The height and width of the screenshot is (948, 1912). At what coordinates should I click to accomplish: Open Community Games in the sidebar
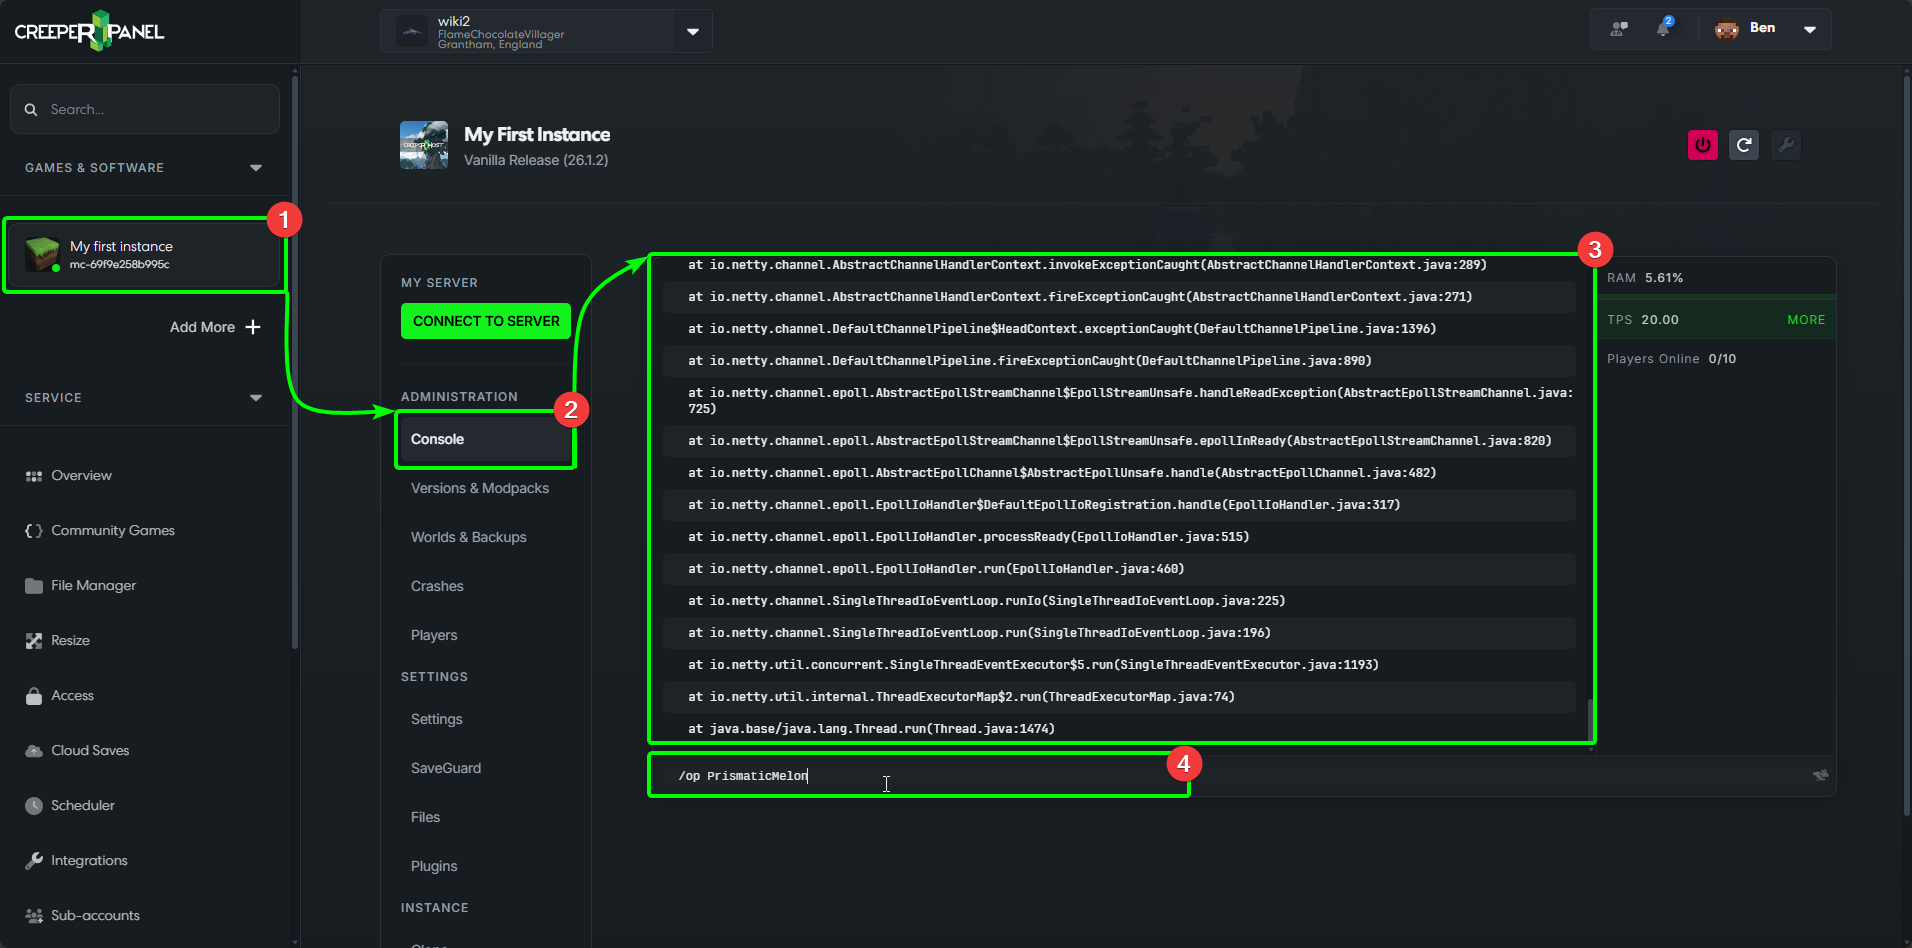click(x=113, y=531)
